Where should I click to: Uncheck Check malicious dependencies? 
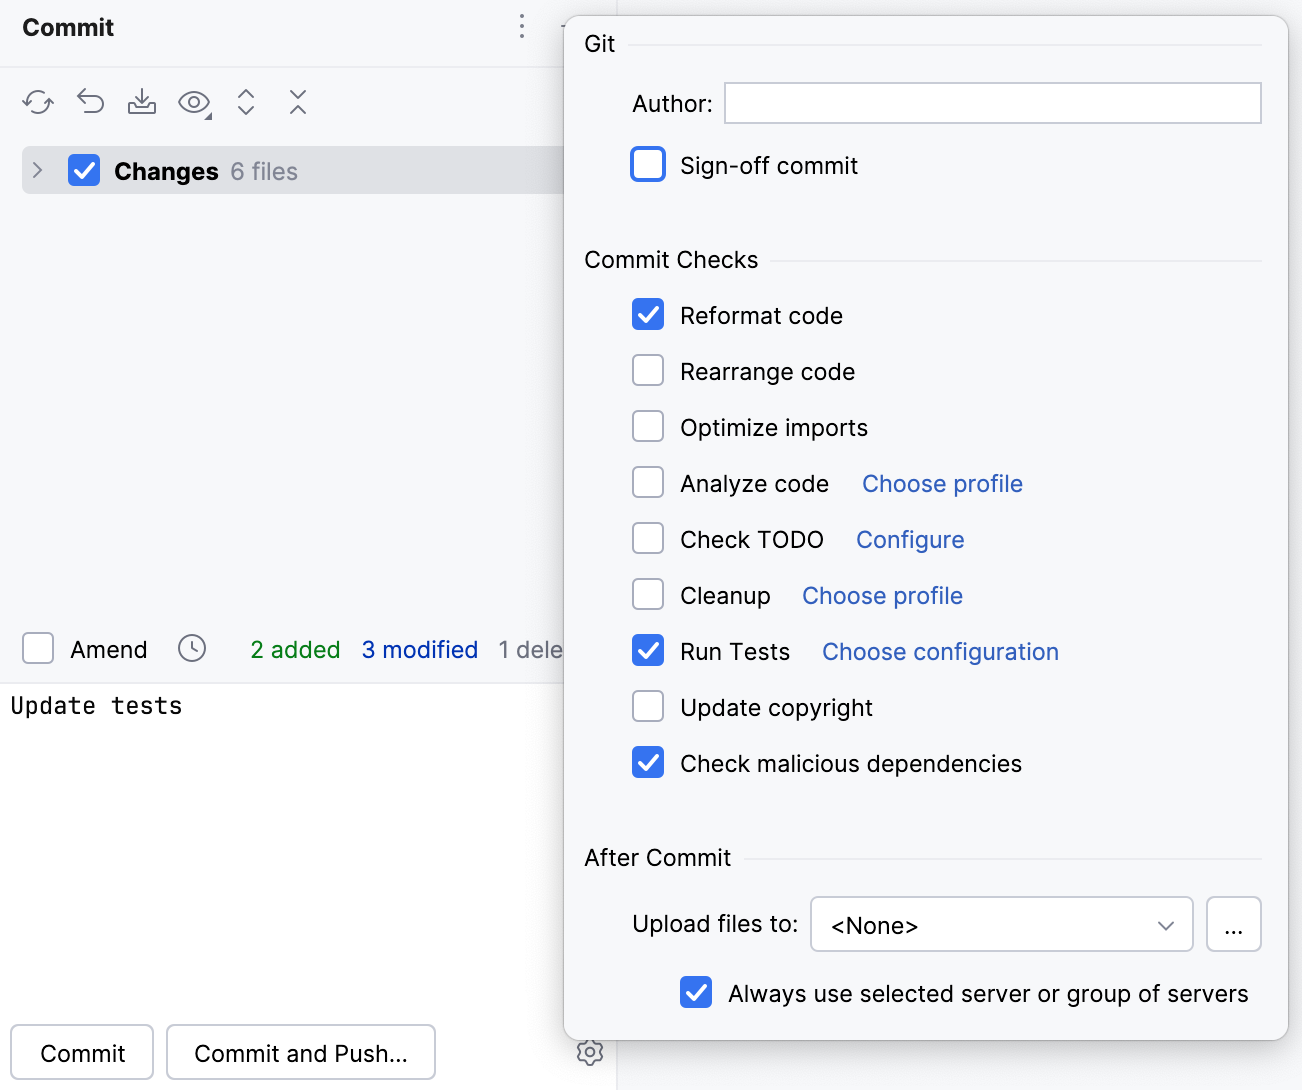648,763
